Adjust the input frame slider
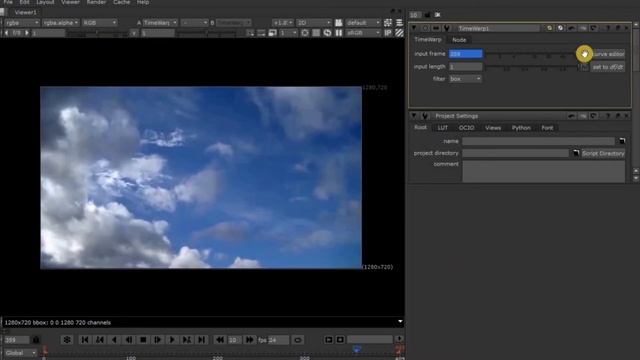 [x=531, y=54]
